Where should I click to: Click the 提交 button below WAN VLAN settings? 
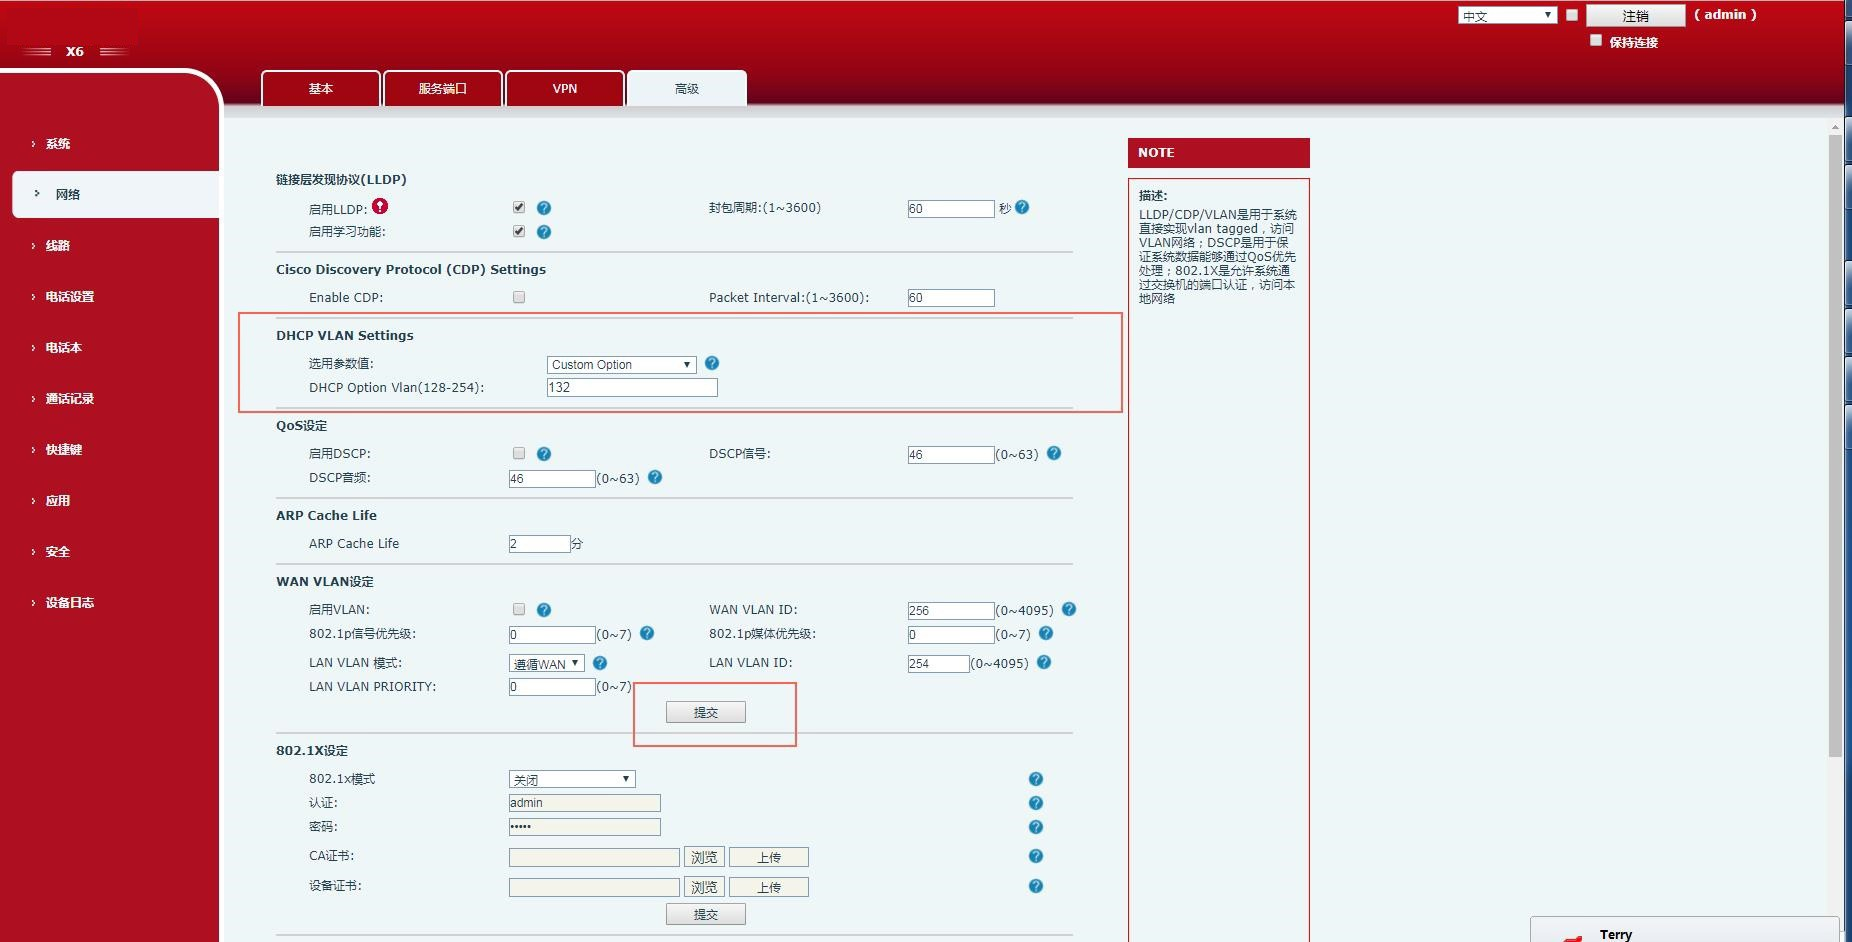point(706,712)
